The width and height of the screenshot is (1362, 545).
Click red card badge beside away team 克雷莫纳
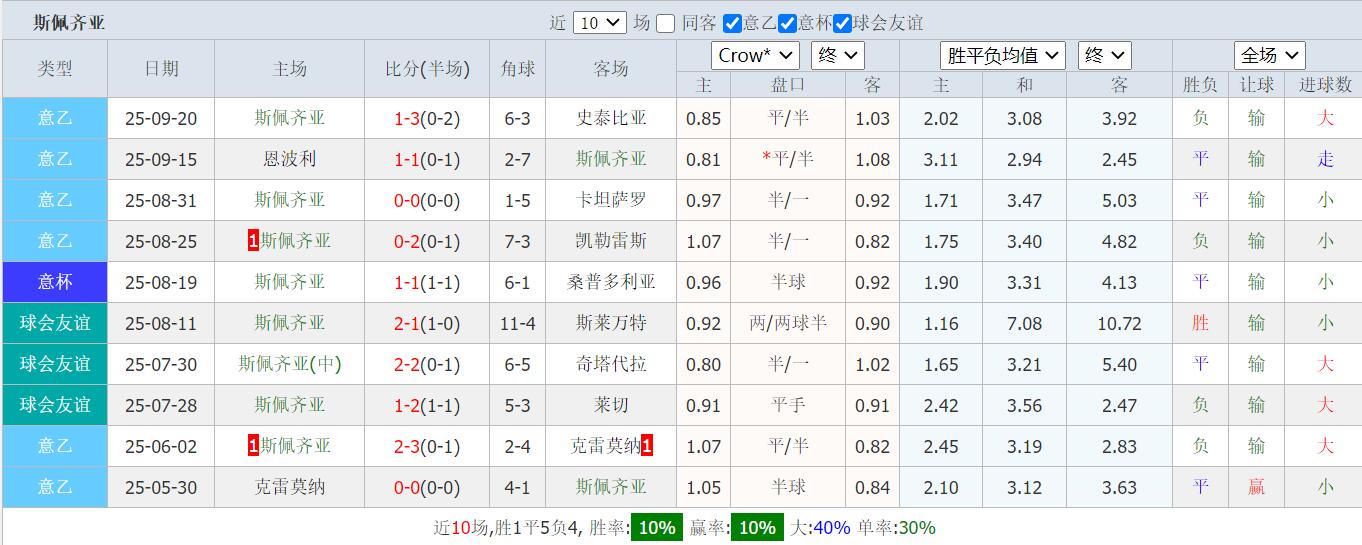[x=647, y=446]
